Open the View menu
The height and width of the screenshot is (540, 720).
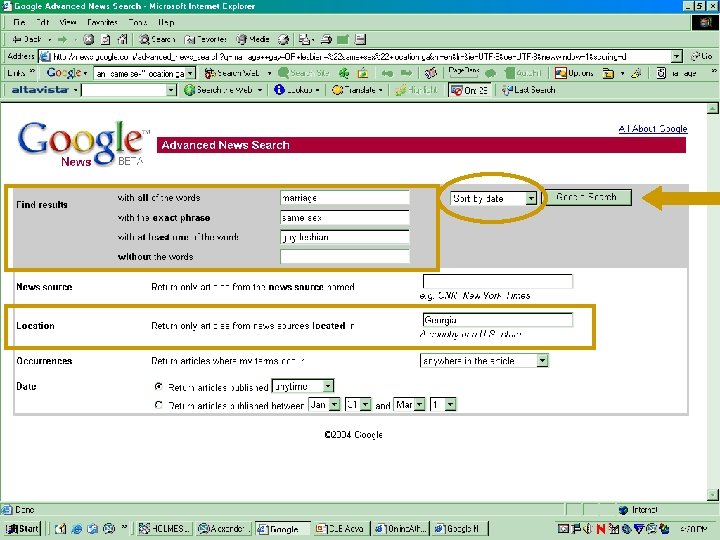[68, 22]
